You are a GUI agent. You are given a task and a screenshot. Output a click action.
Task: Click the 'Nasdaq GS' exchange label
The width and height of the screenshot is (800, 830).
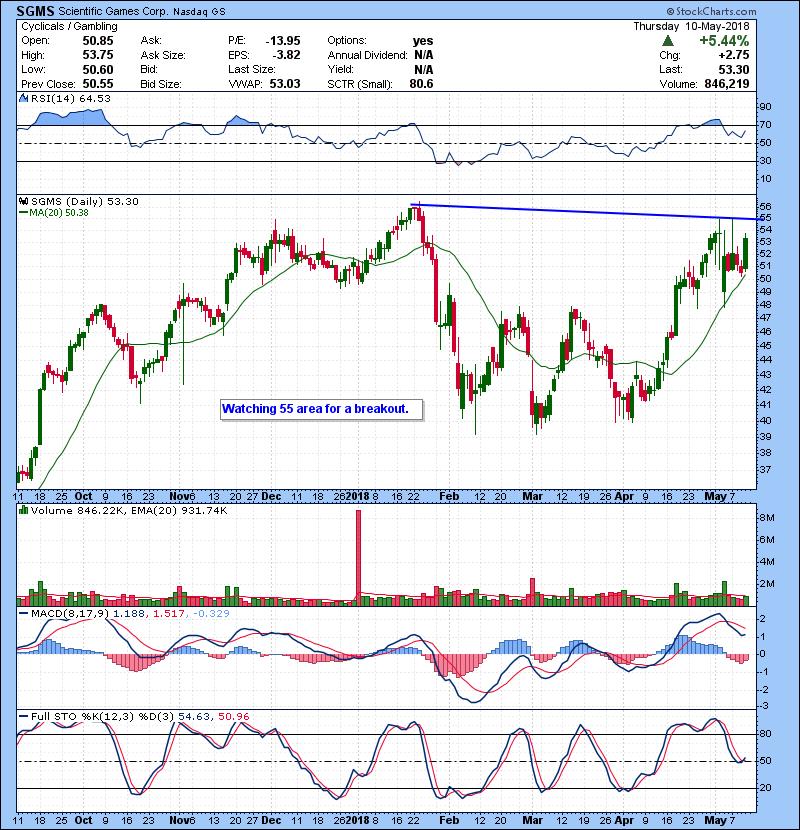[200, 12]
